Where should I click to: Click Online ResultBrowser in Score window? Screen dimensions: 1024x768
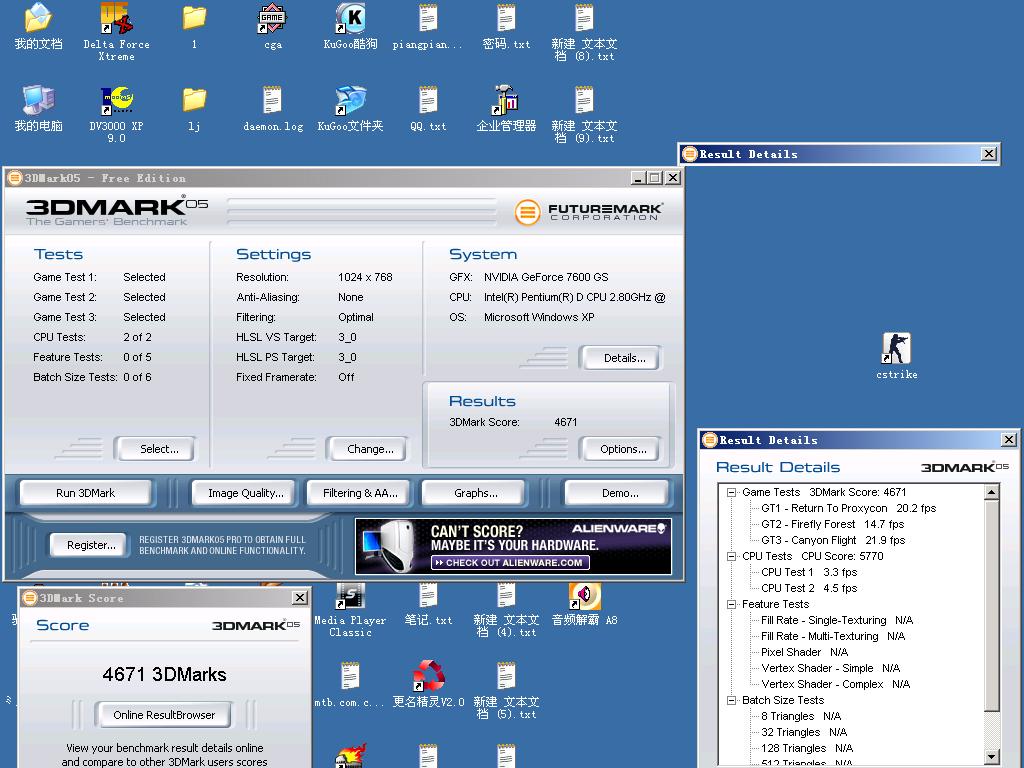pyautogui.click(x=164, y=715)
